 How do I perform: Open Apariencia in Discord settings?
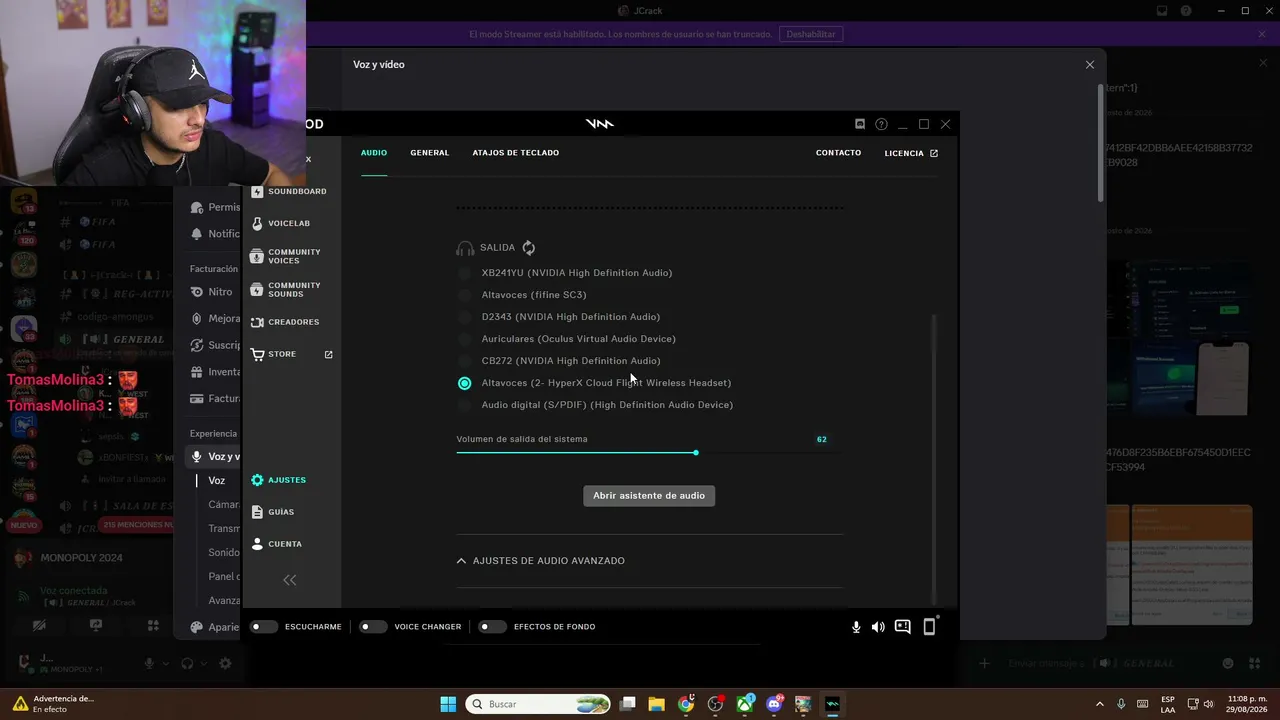click(x=216, y=628)
